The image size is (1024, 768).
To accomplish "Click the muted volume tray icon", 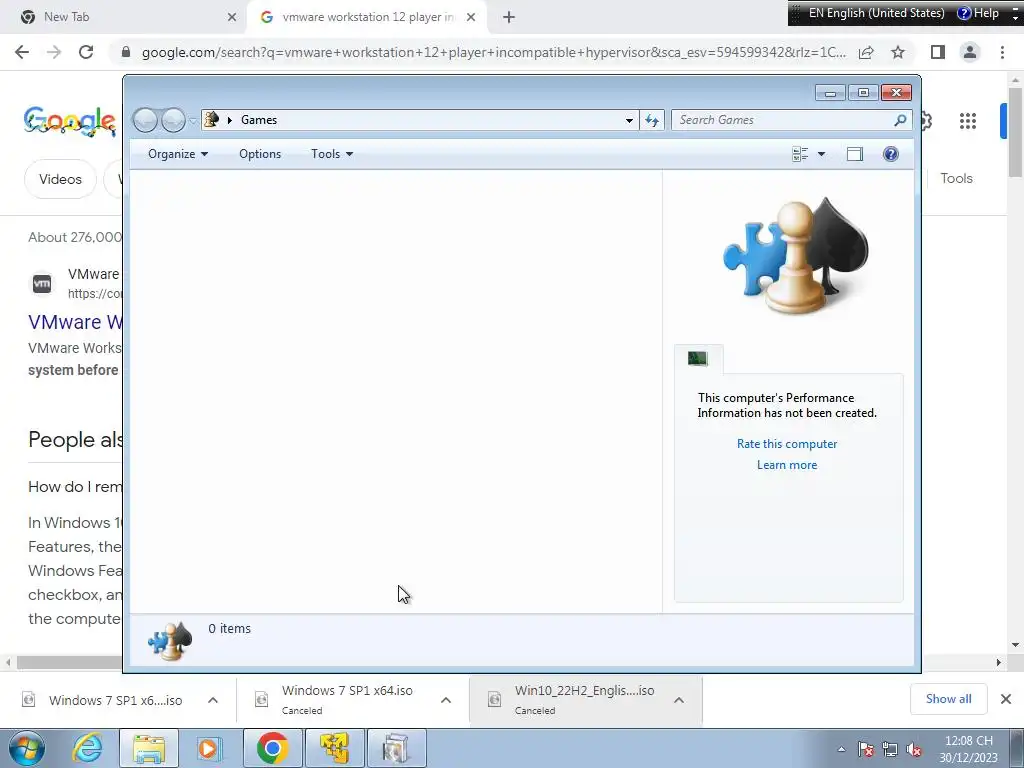I will click(914, 750).
